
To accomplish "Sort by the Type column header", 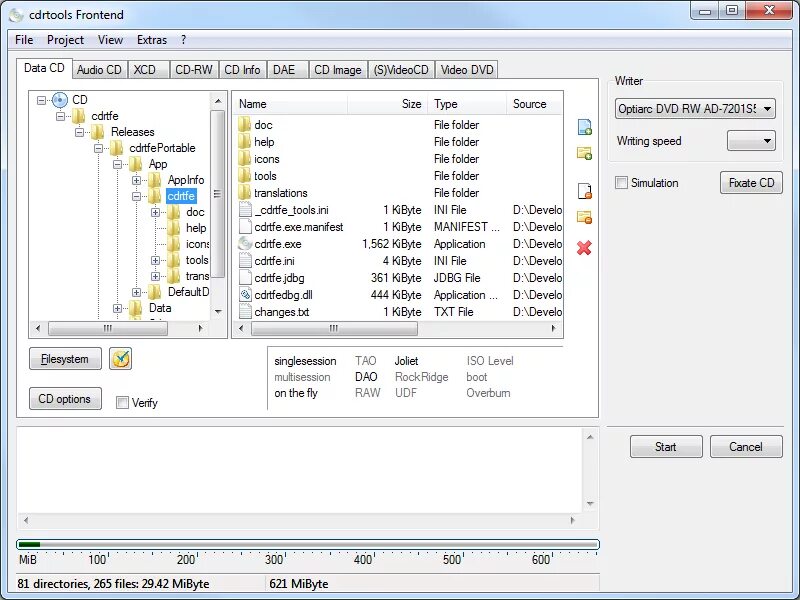I will coord(467,104).
